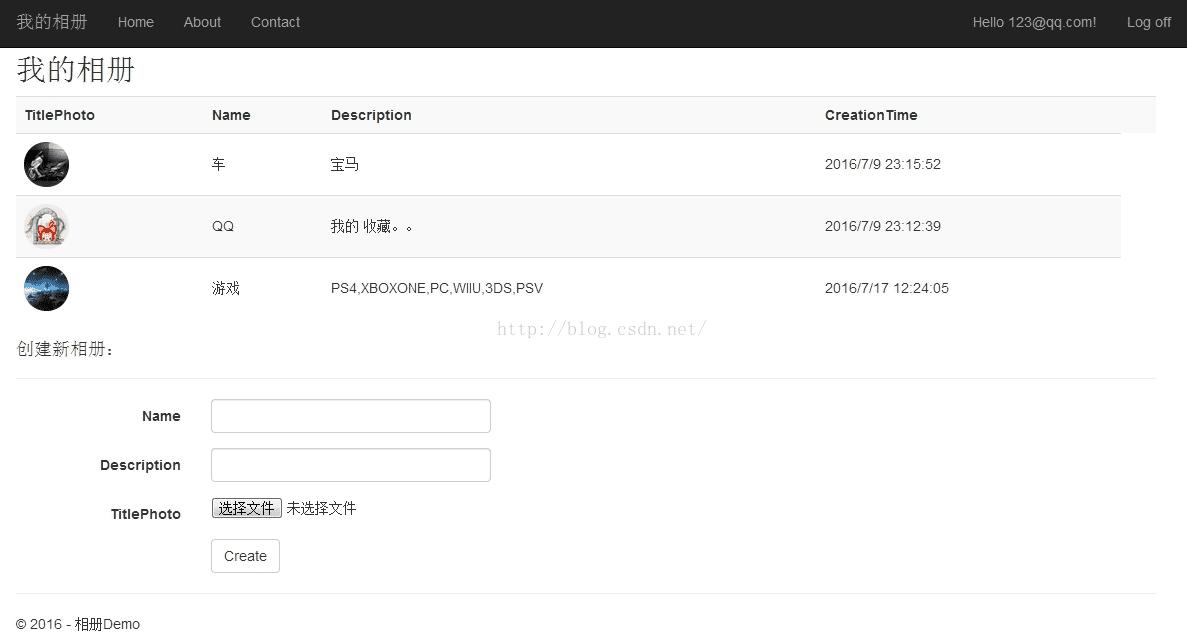Open the Hello 123@qq.com! account link
The height and width of the screenshot is (637, 1187).
pyautogui.click(x=1034, y=22)
